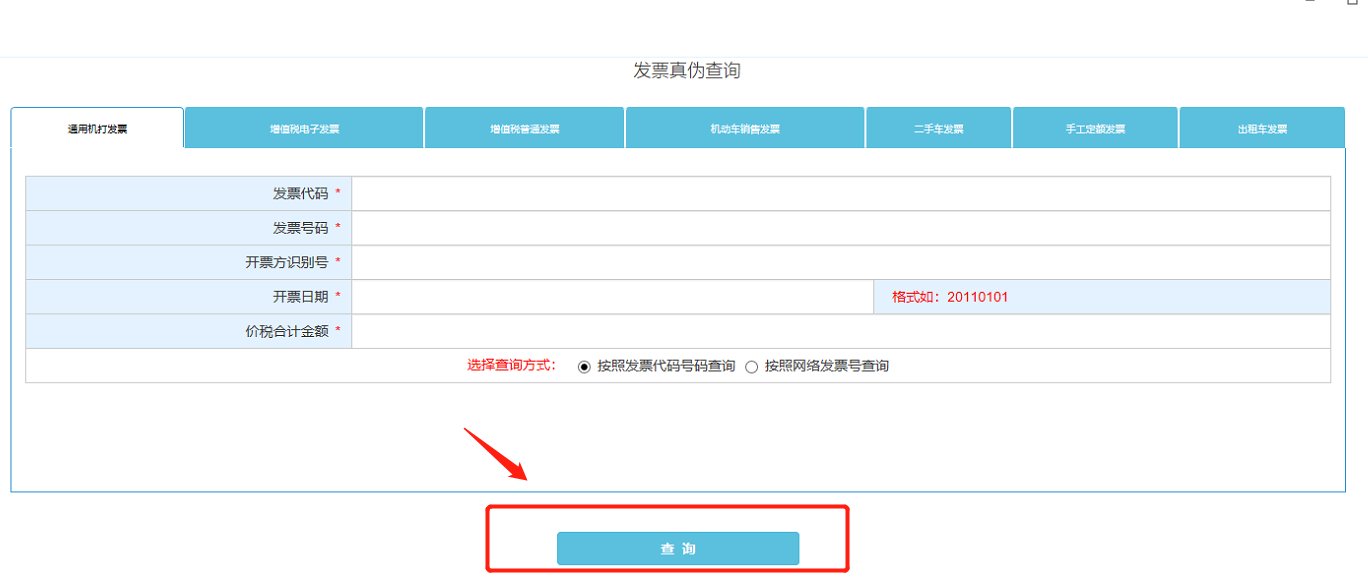Open the 增值税普通发票 tab

(x=523, y=128)
